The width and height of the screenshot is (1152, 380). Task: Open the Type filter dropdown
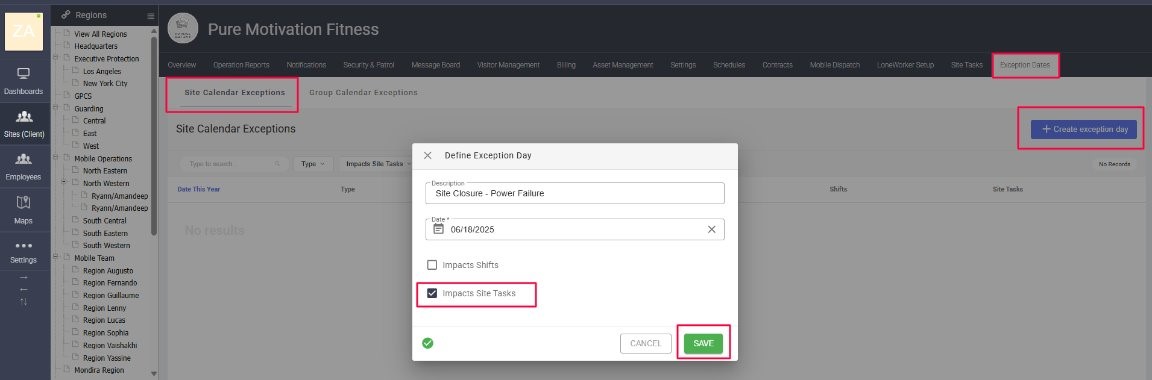coord(313,164)
